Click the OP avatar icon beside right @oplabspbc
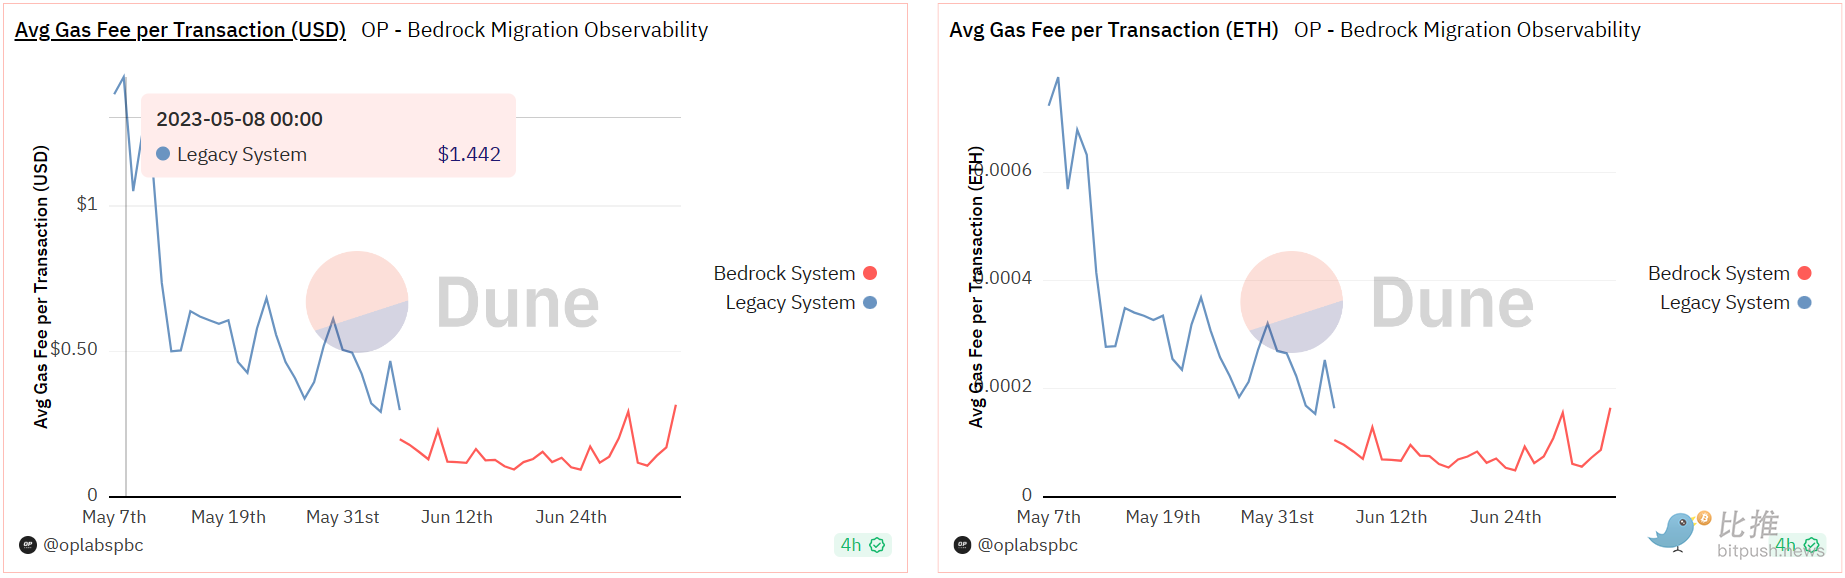1845x578 pixels. 962,545
